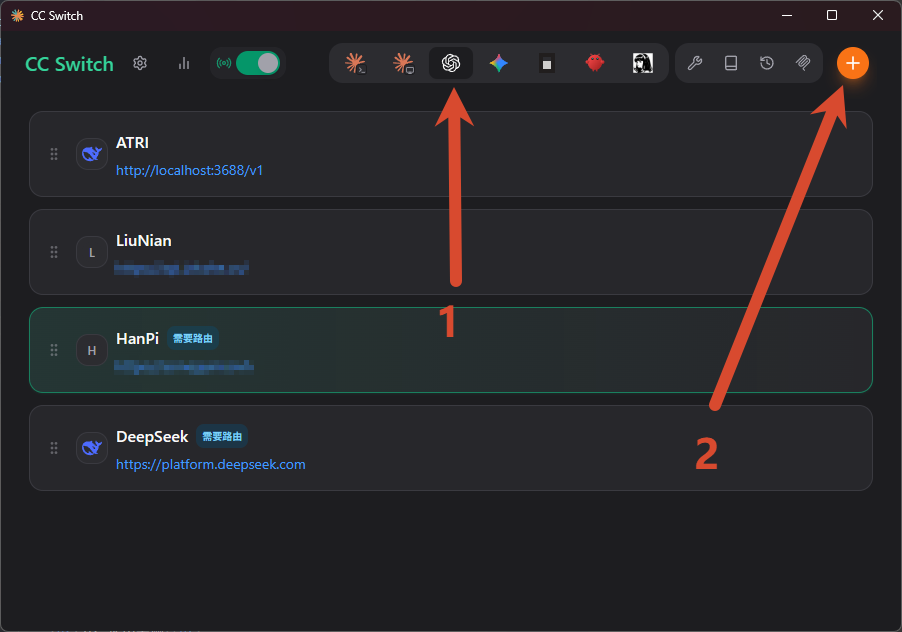Select the red lobster app tab
The image size is (902, 632).
[x=595, y=63]
